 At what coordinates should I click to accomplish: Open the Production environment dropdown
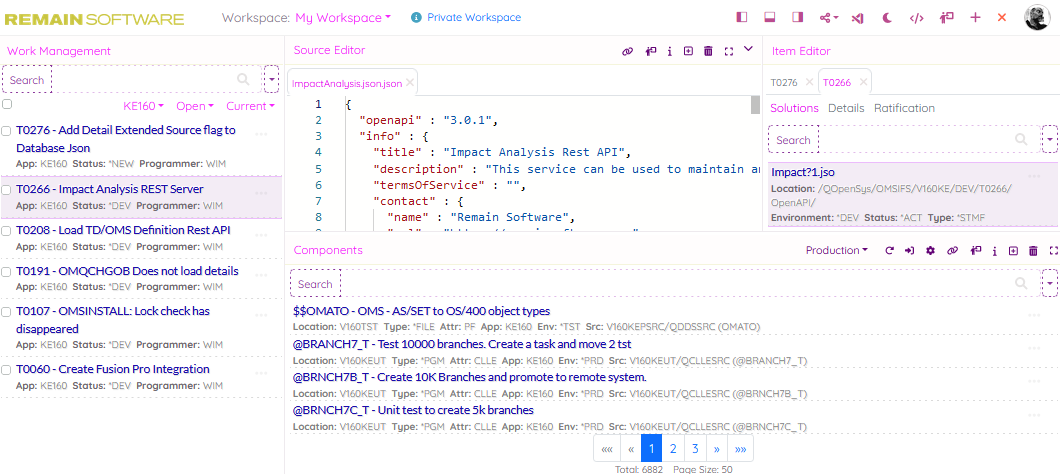click(x=836, y=251)
